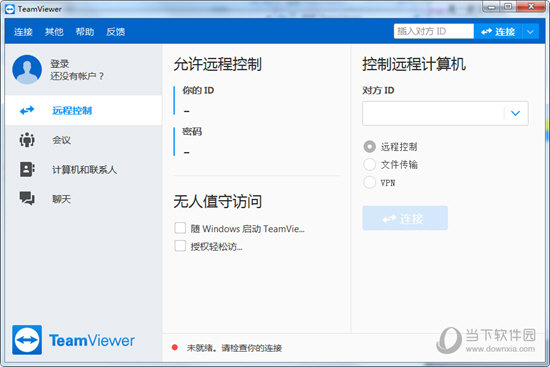Click into the 对方 ID input box

tap(433, 113)
